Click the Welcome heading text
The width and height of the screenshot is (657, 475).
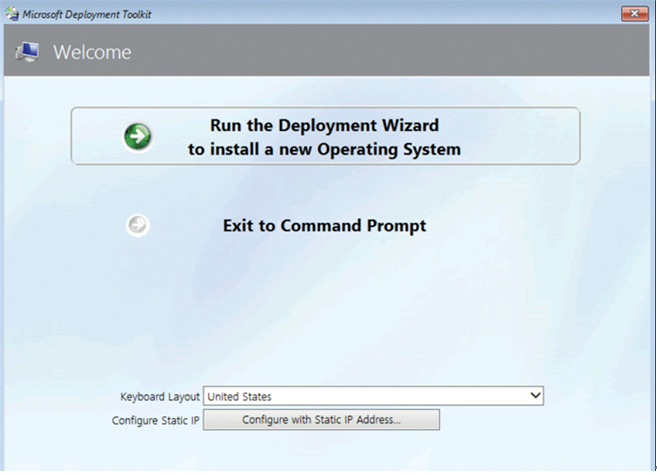tap(92, 52)
